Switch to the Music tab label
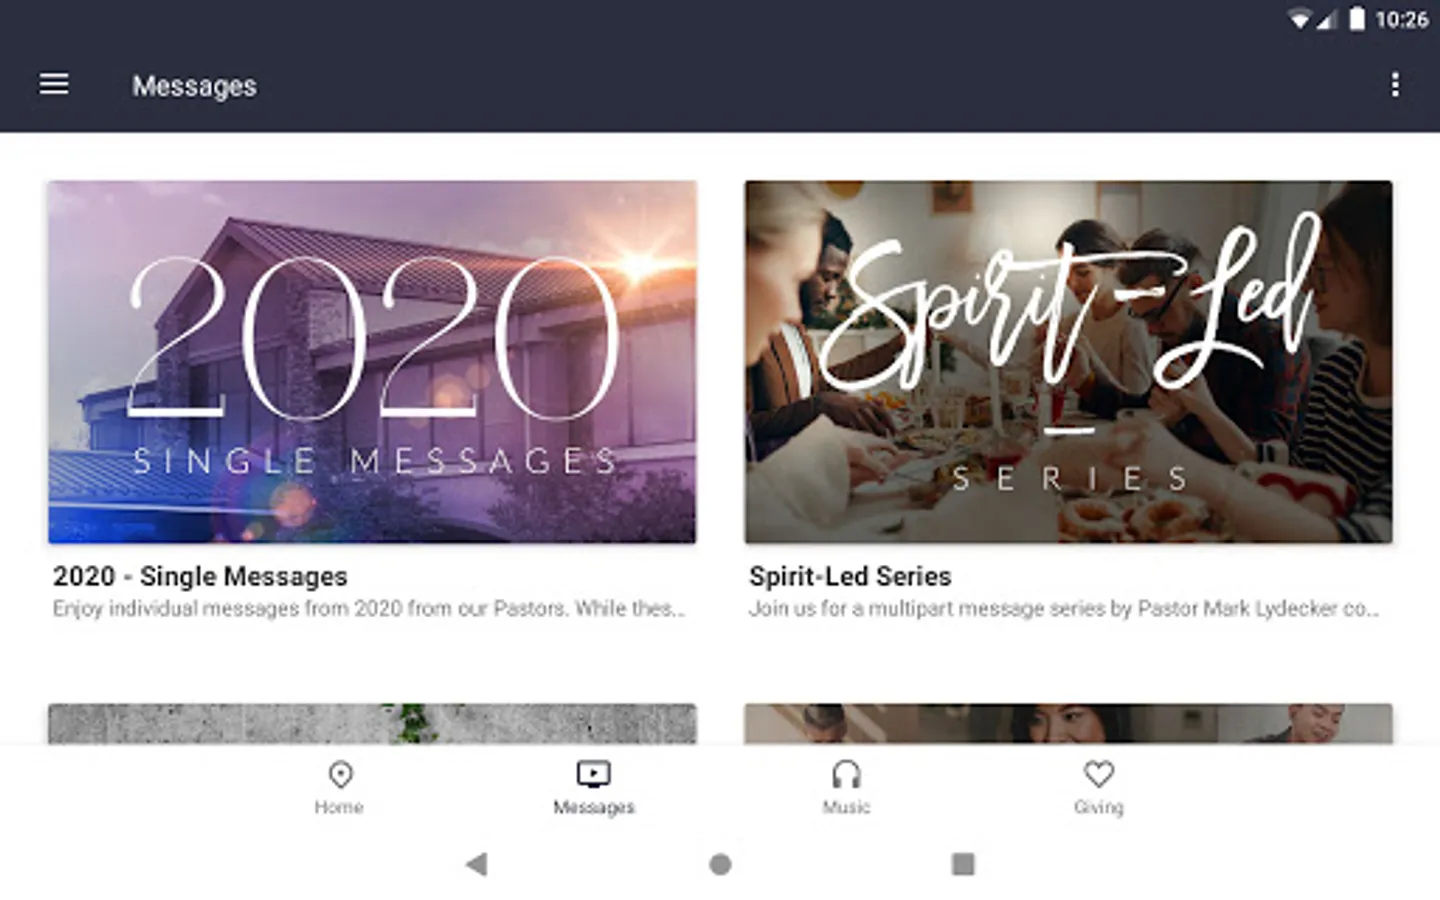Screen dimensions: 1440x900 [x=846, y=807]
